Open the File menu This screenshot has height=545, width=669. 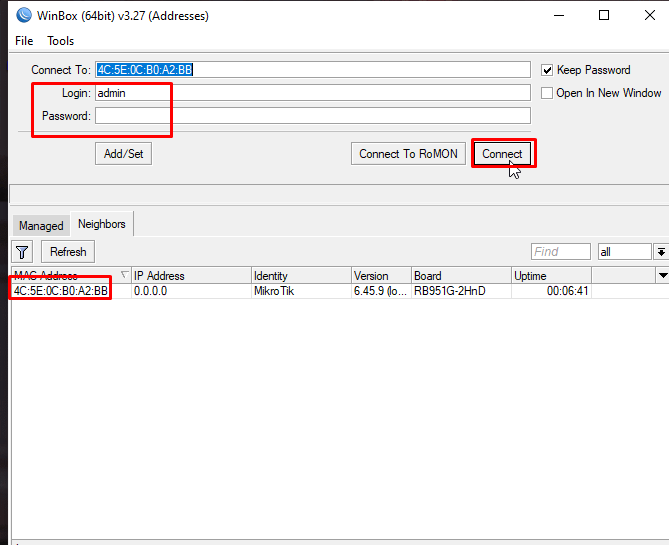coord(24,41)
